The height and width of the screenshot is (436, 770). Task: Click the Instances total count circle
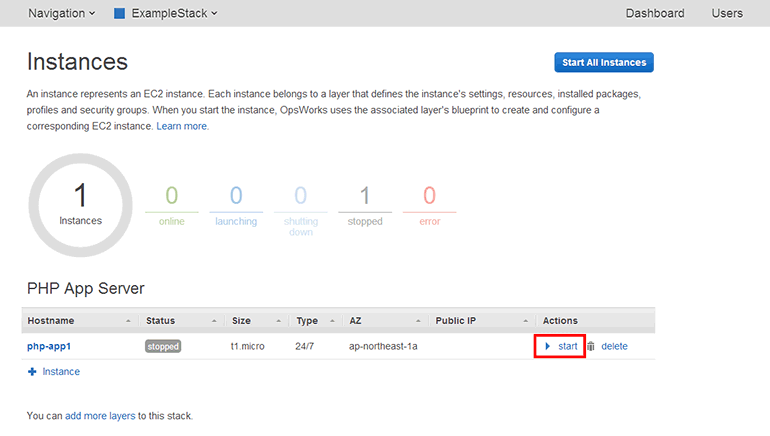(x=81, y=205)
